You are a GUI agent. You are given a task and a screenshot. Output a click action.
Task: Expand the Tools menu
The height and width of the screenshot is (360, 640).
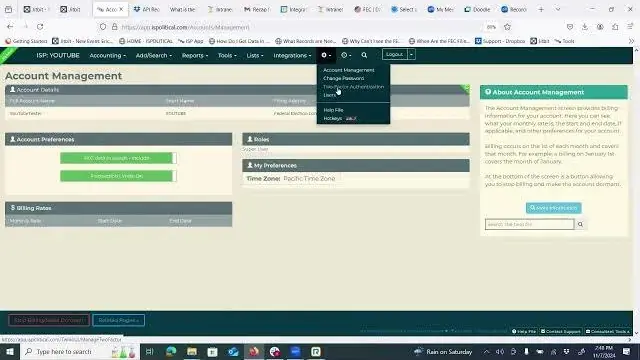coord(227,55)
